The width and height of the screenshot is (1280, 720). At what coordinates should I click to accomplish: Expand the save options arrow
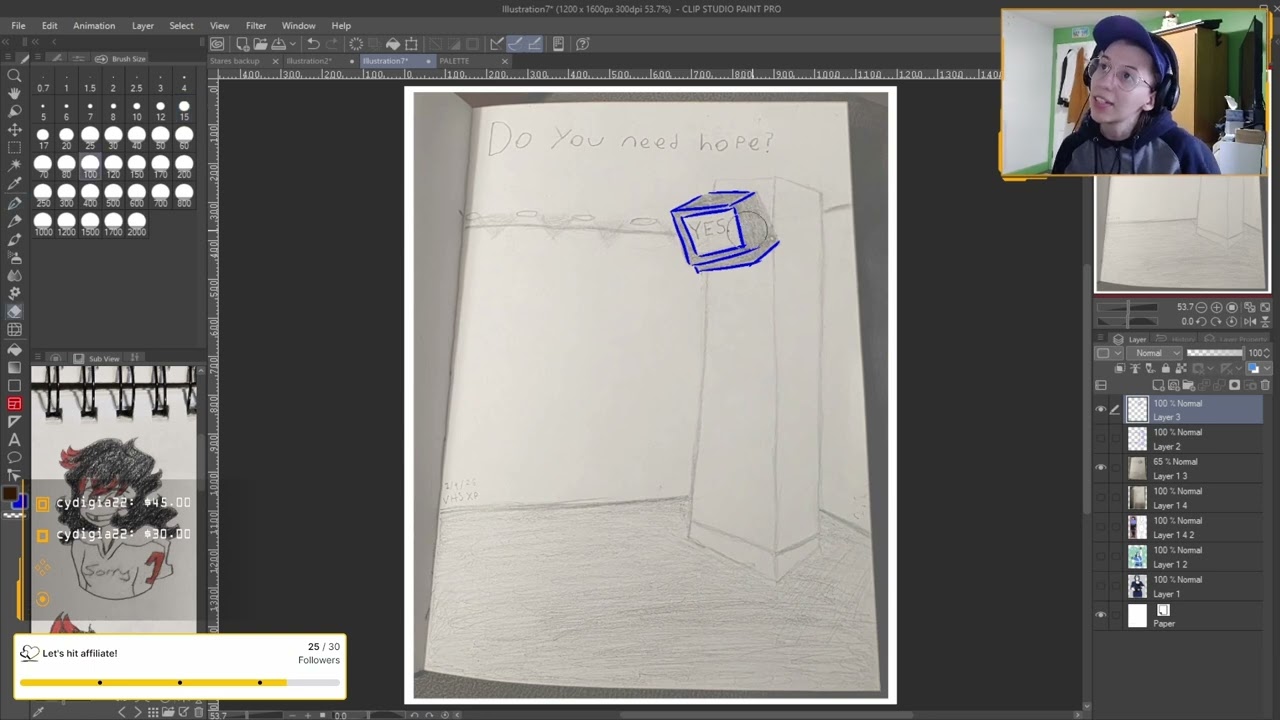[x=291, y=44]
